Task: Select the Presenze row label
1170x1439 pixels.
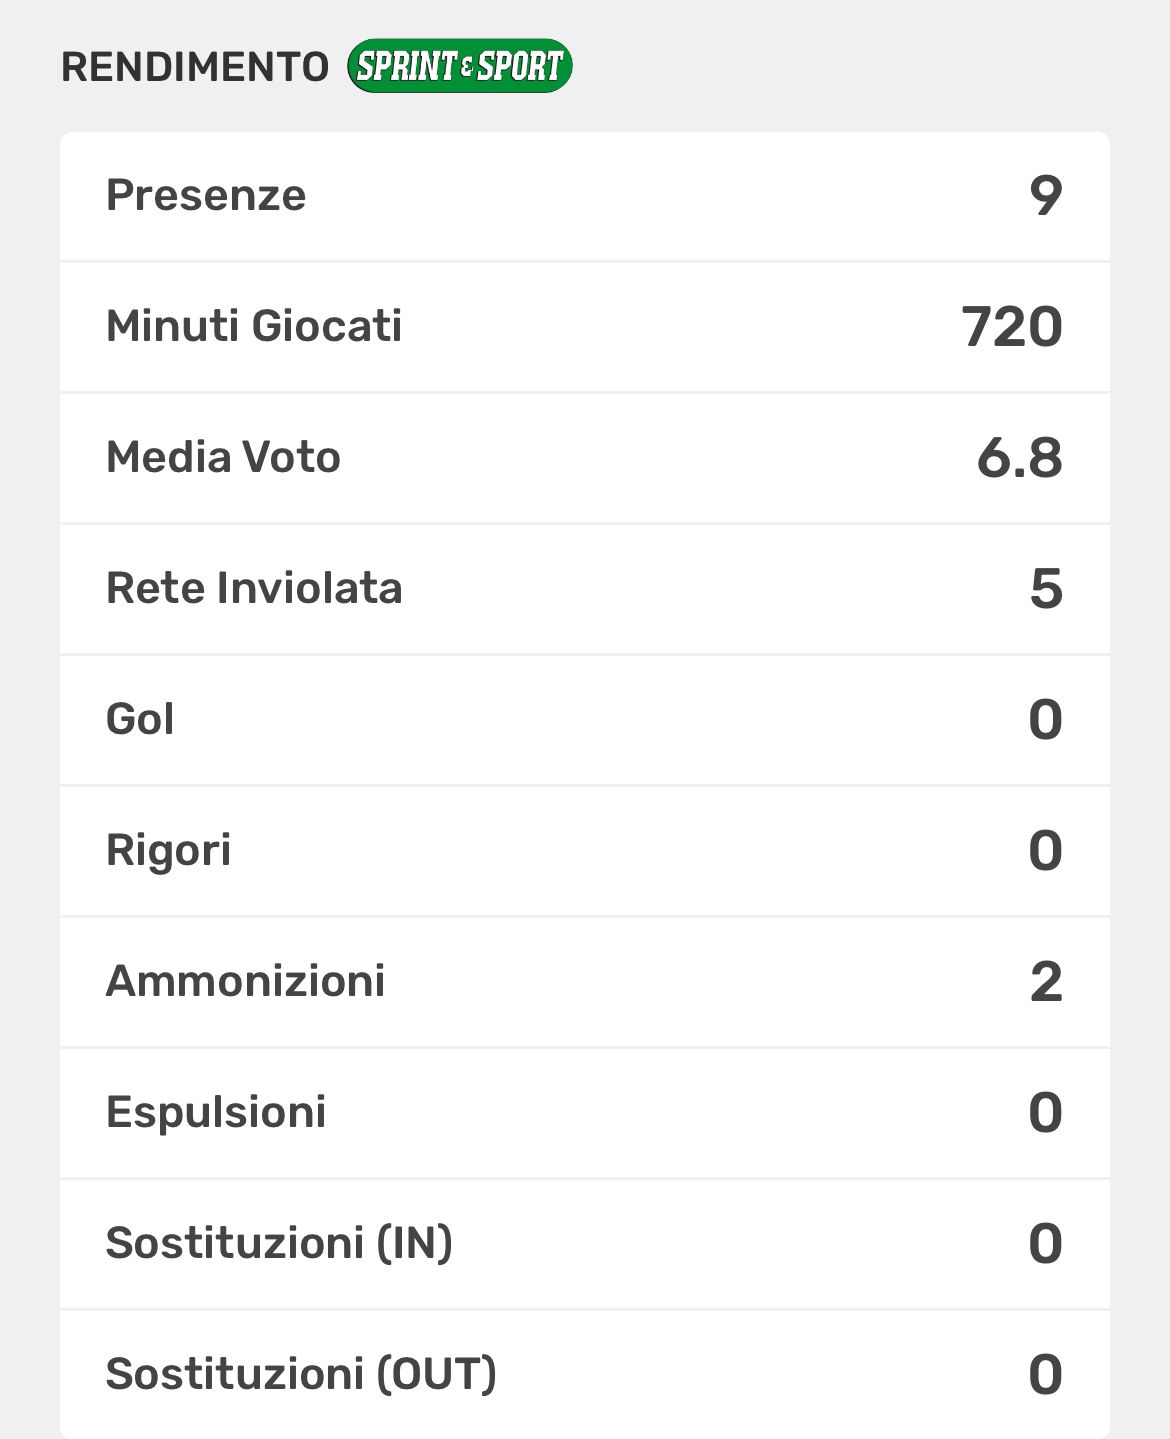Action: (x=206, y=195)
